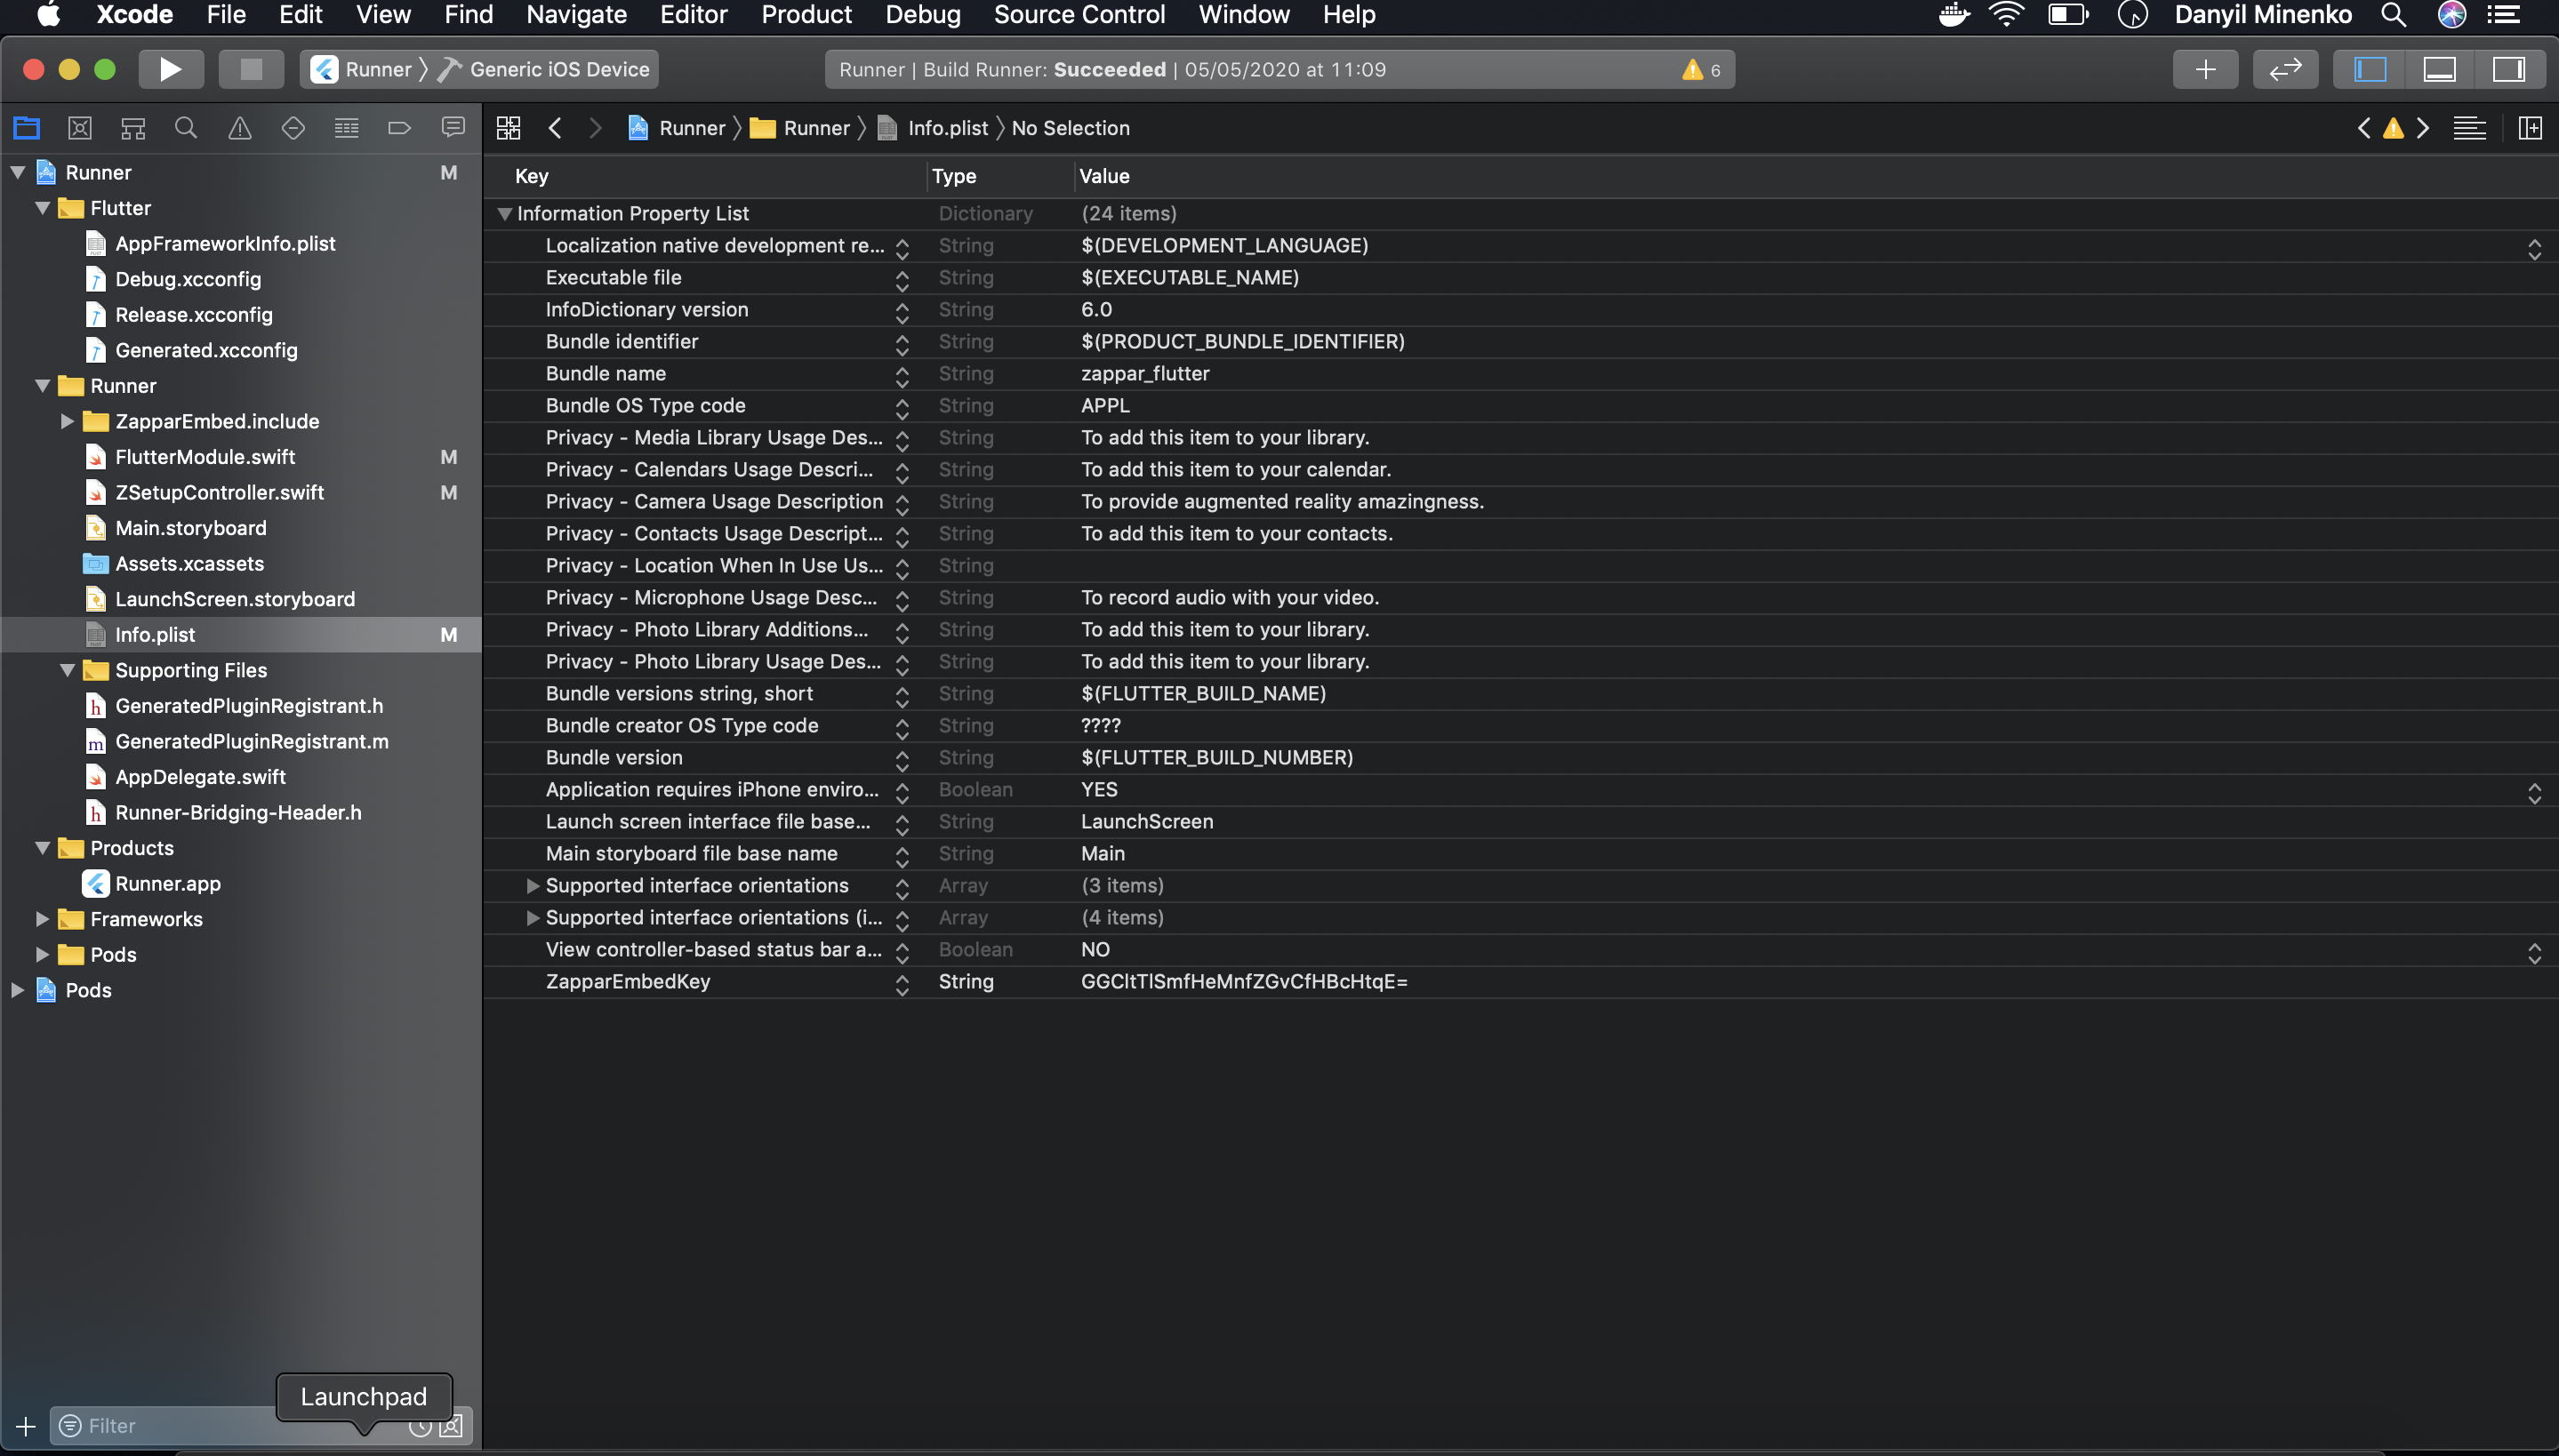The width and height of the screenshot is (2559, 1456).
Task: Open Siri from the menu bar
Action: (x=2451, y=15)
